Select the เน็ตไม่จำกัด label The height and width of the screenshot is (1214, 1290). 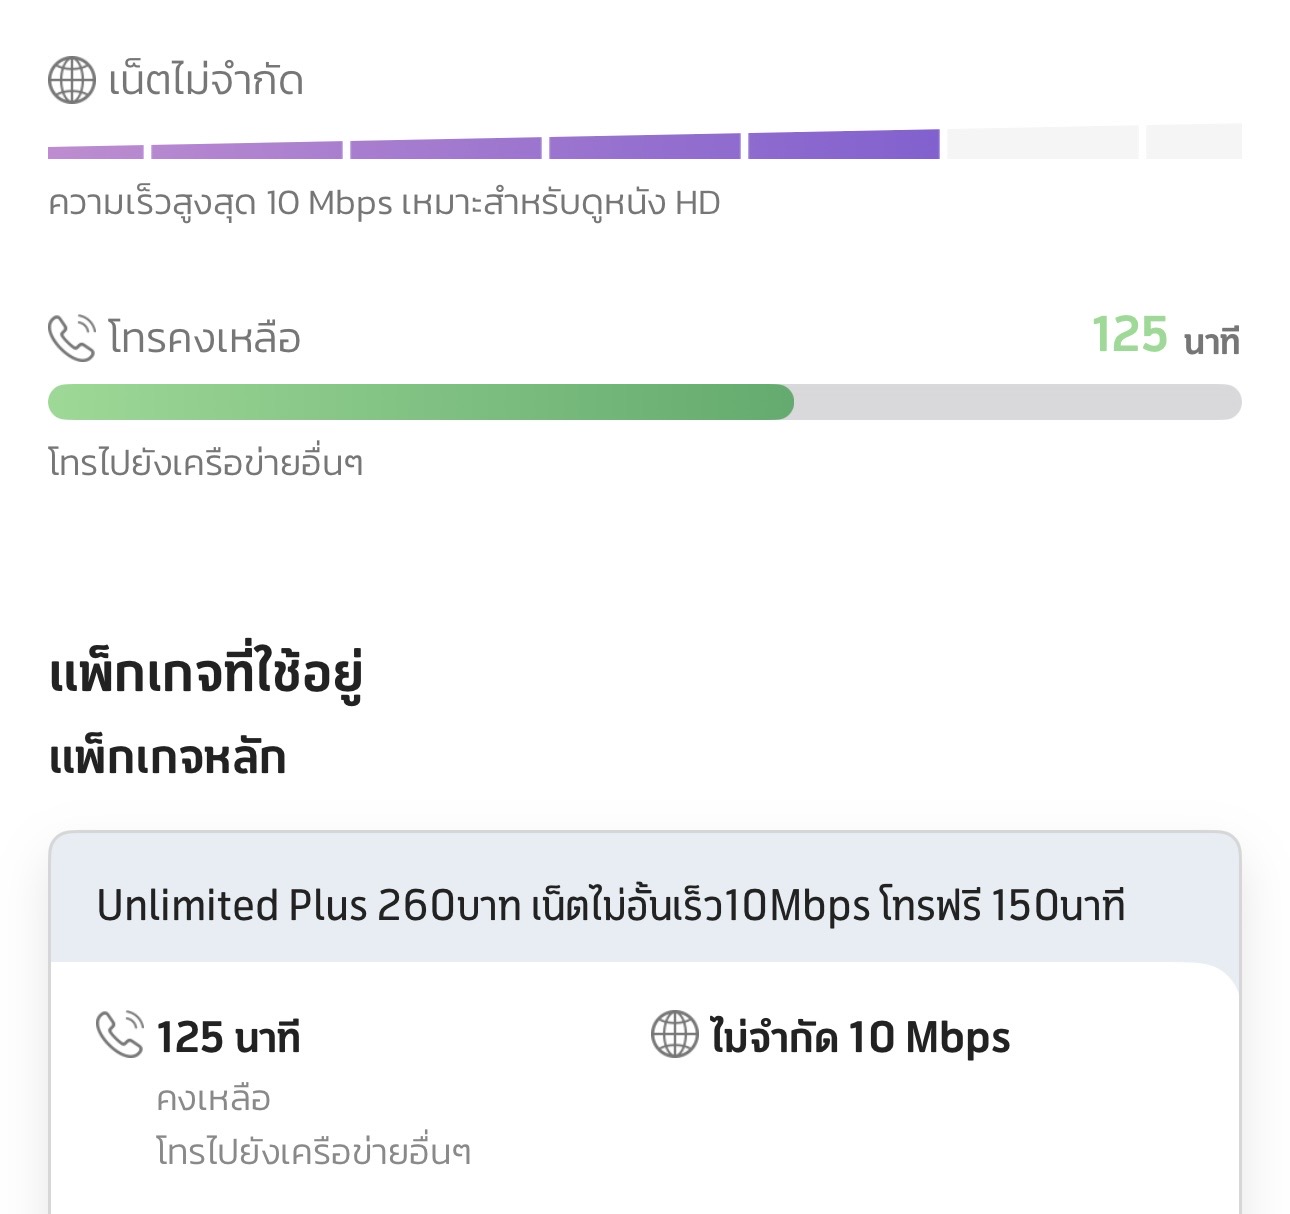click(206, 81)
